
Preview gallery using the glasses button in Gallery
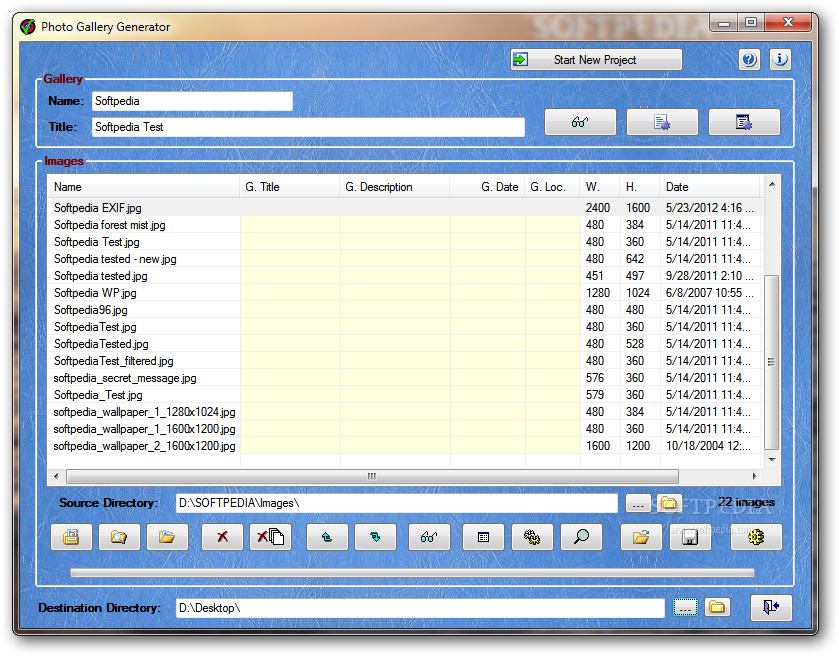click(580, 122)
